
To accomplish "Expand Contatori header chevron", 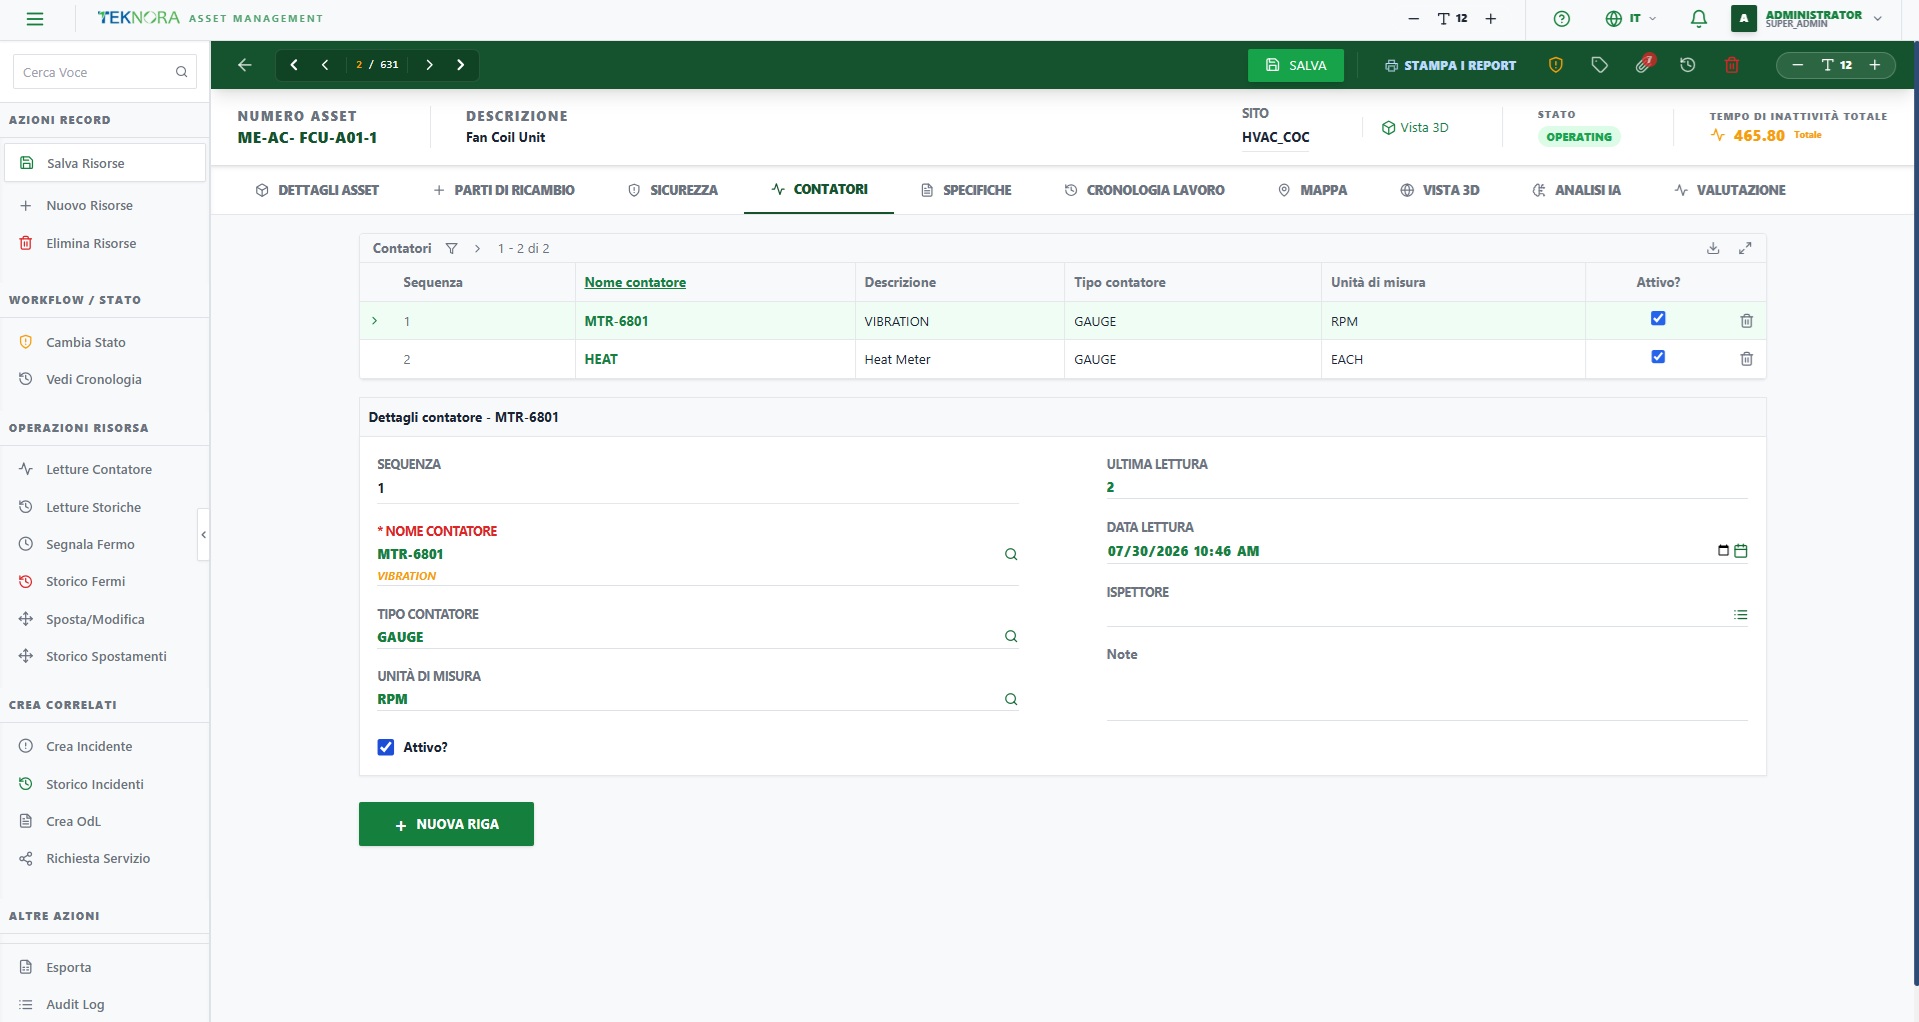I will [x=477, y=248].
